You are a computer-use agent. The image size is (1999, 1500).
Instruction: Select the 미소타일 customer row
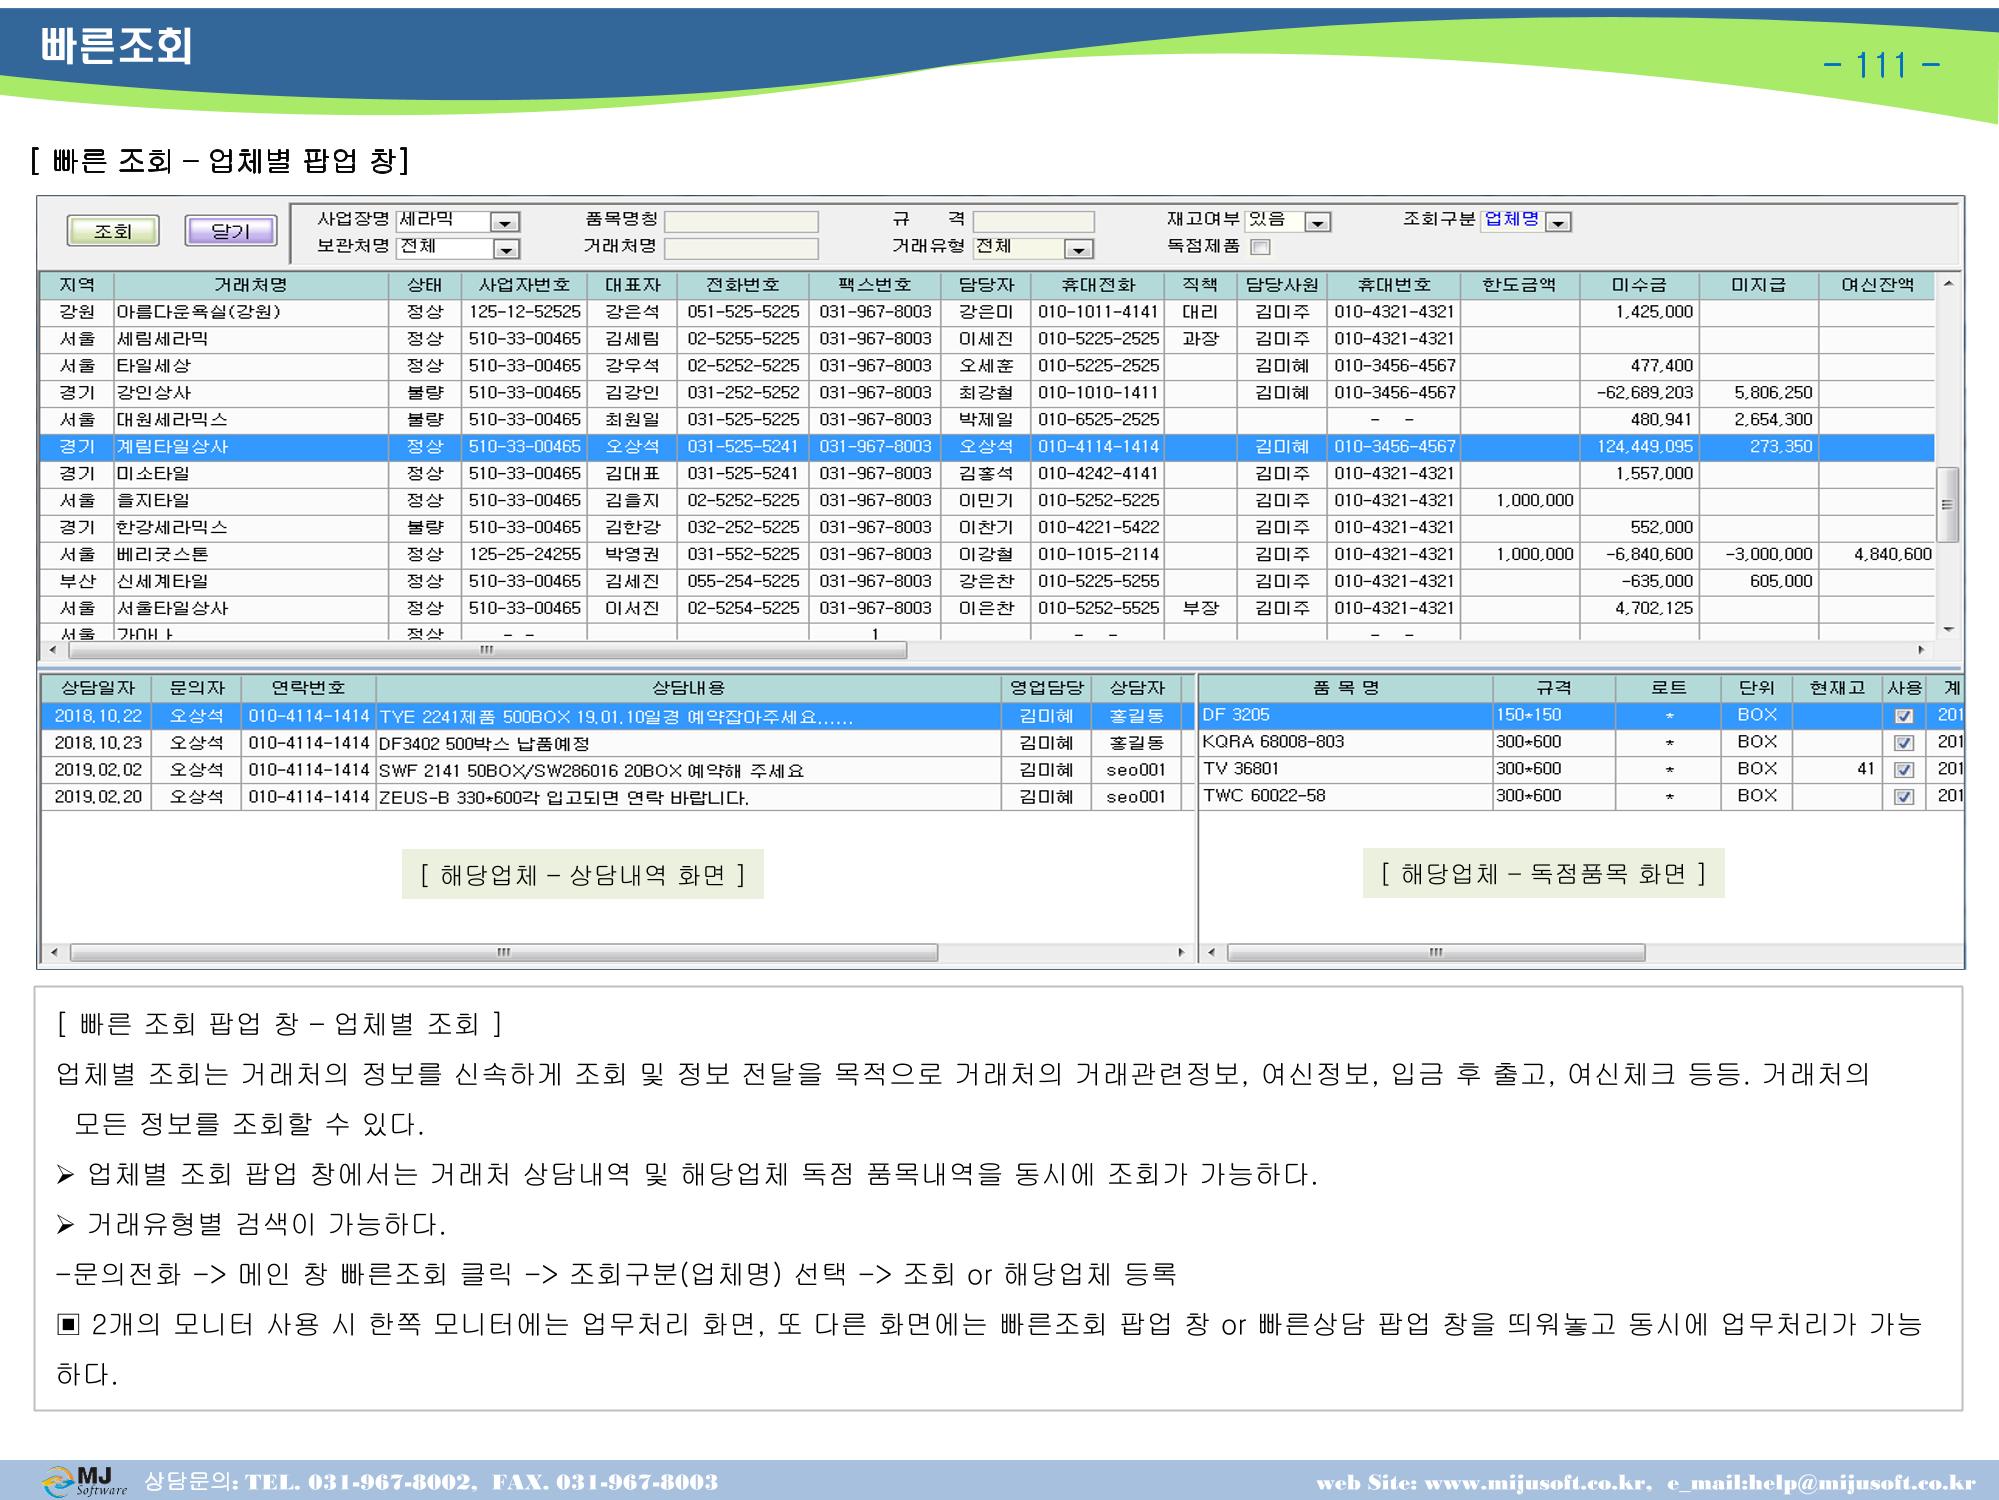coord(987,474)
